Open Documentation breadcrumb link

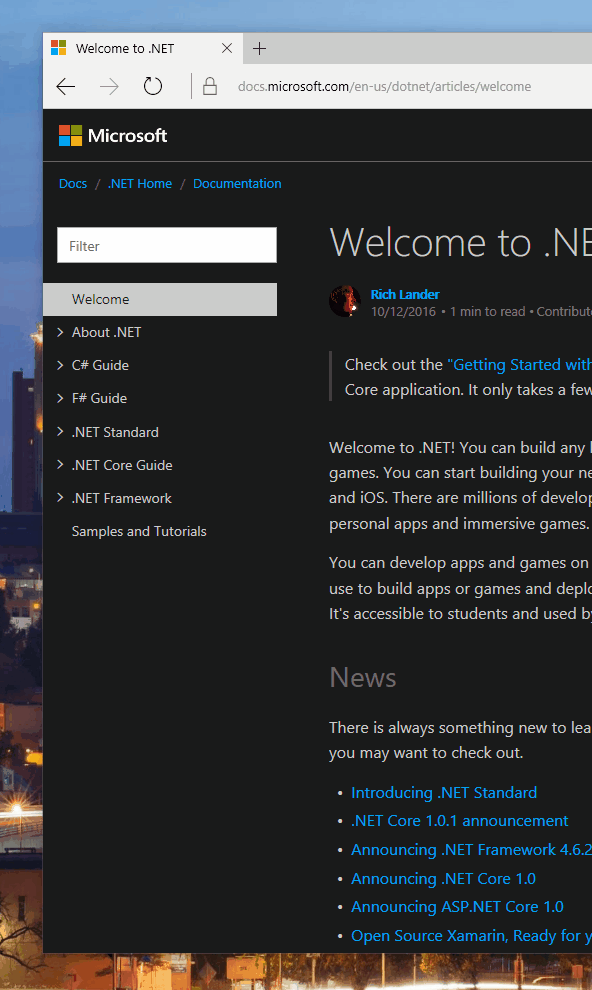pos(237,184)
